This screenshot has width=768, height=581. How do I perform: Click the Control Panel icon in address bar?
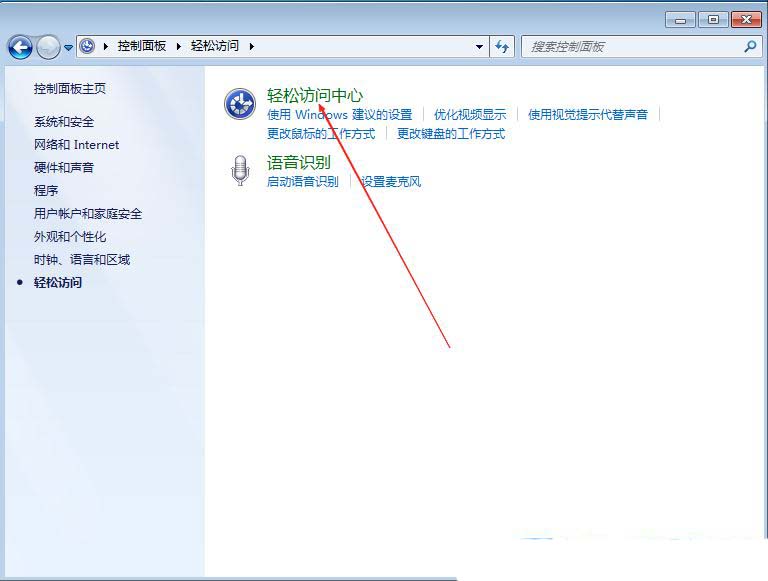87,46
